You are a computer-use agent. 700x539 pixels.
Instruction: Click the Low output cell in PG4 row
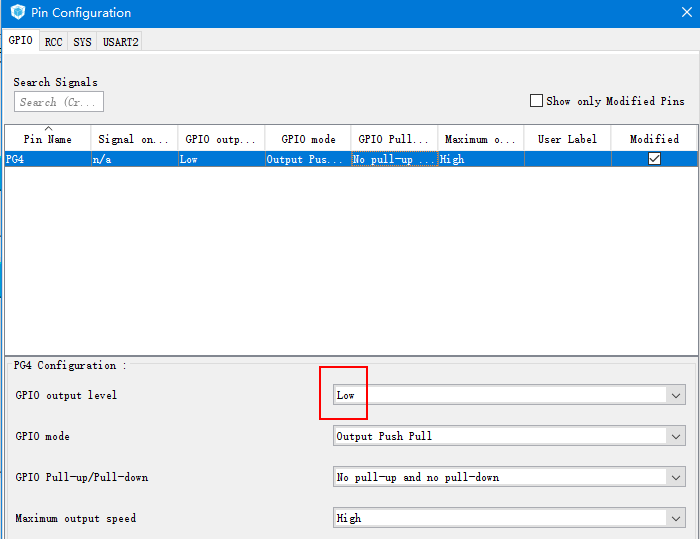221,159
